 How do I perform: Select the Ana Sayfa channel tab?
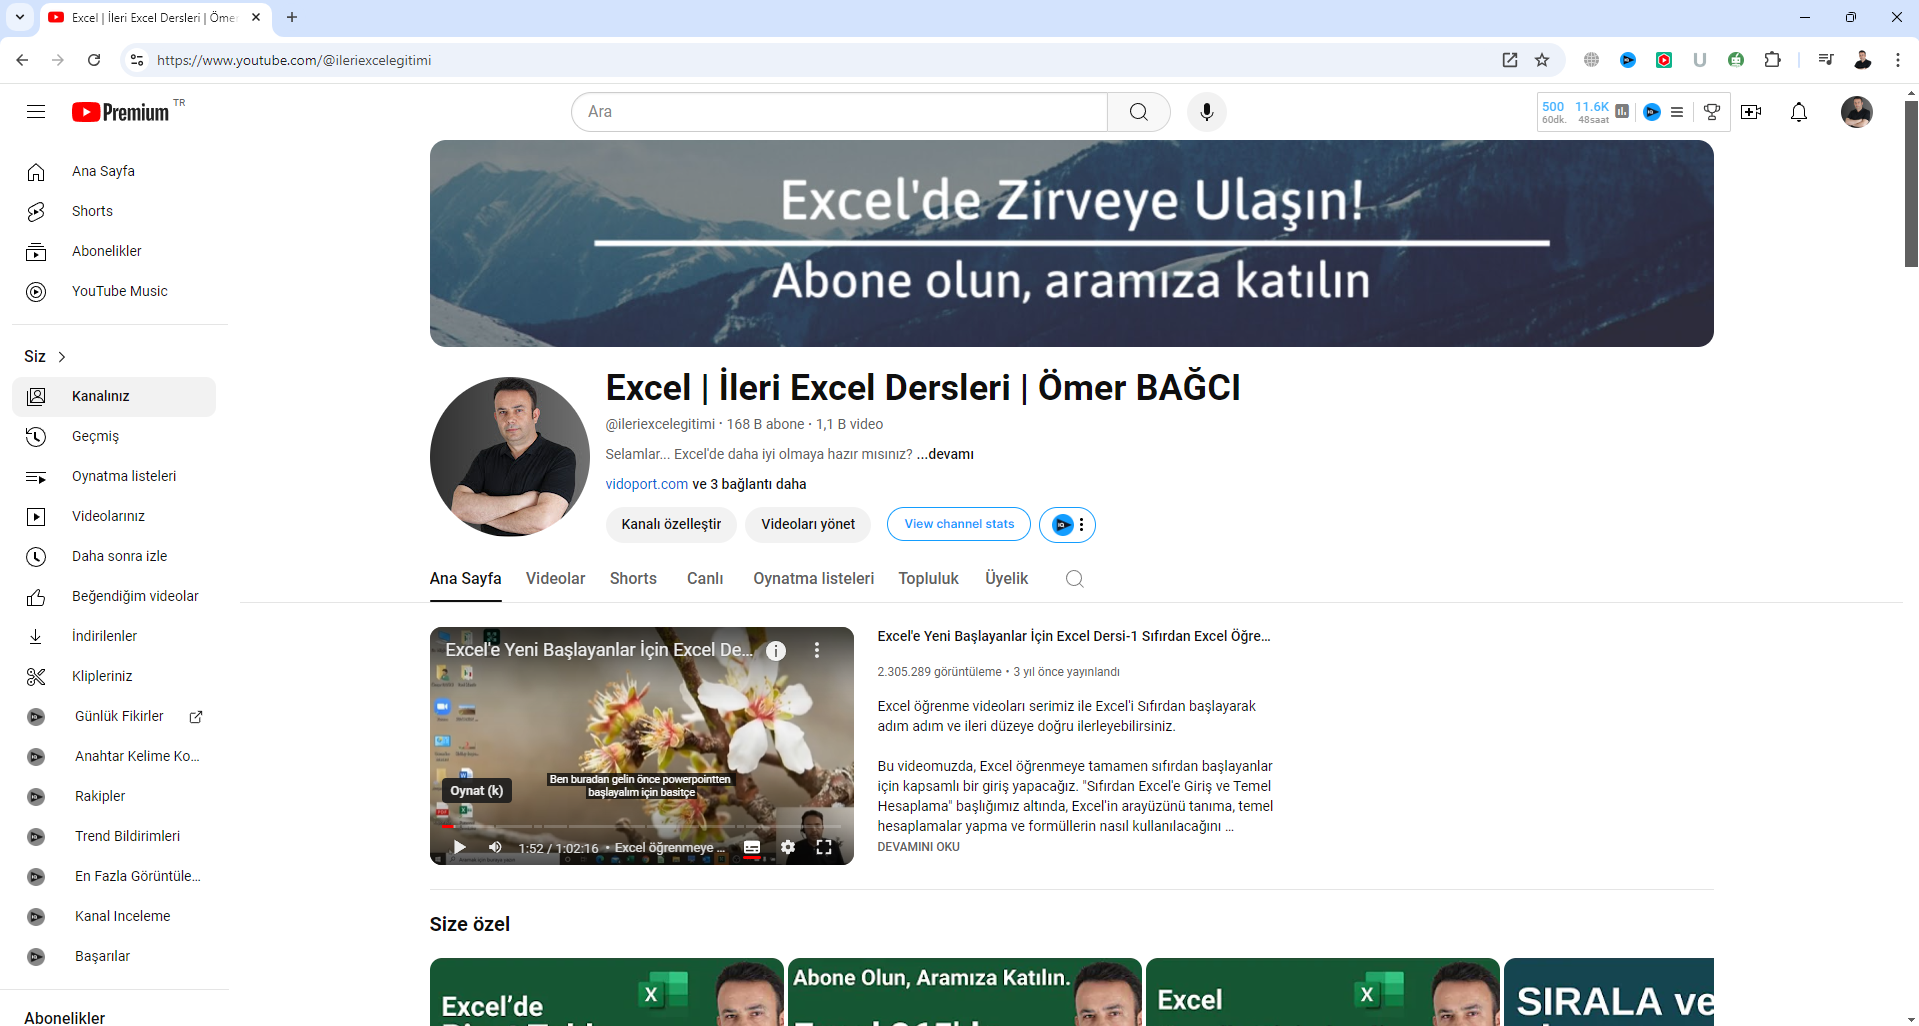(465, 579)
